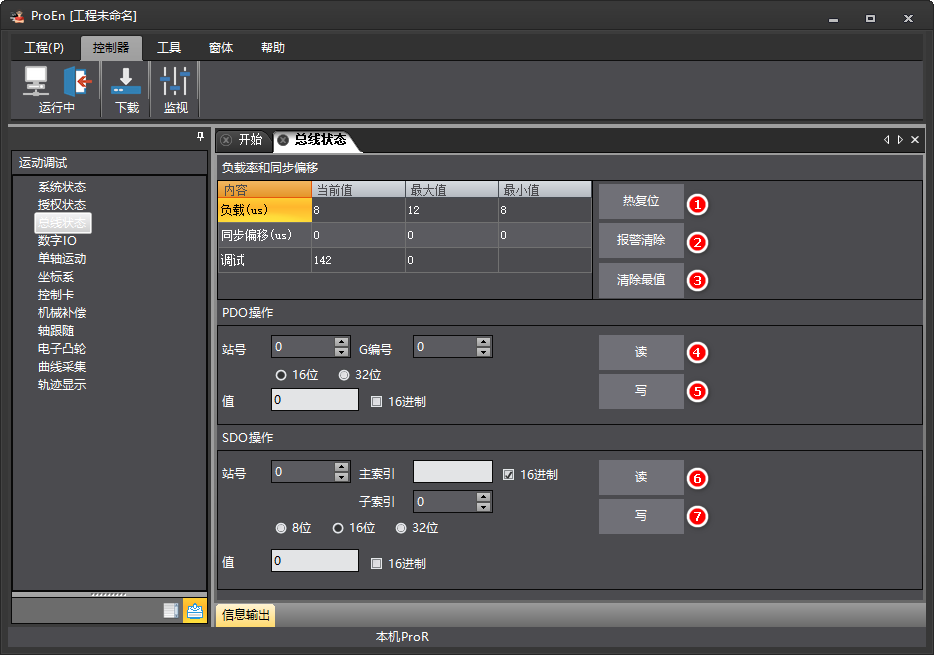This screenshot has width=934, height=655.
Task: Select the SDO 16位 radio button
Action: click(x=338, y=528)
